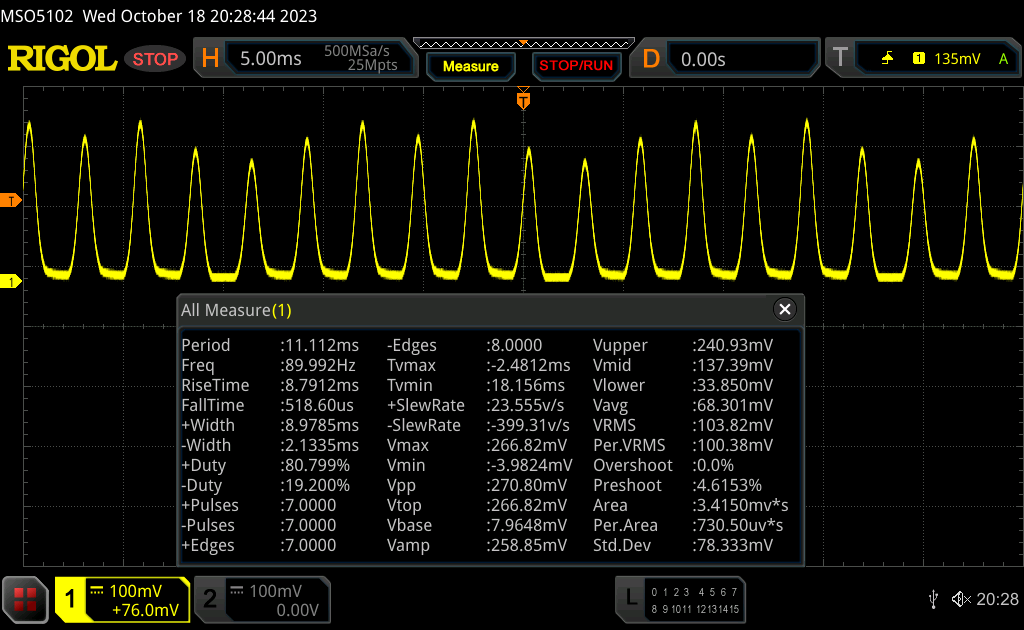Toggle acquisition with the STOP/RUN button
The width and height of the screenshot is (1024, 630).
point(575,66)
